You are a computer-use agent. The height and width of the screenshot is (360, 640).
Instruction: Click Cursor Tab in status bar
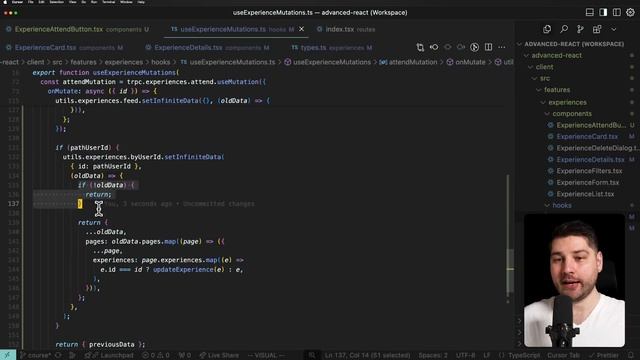click(x=563, y=355)
